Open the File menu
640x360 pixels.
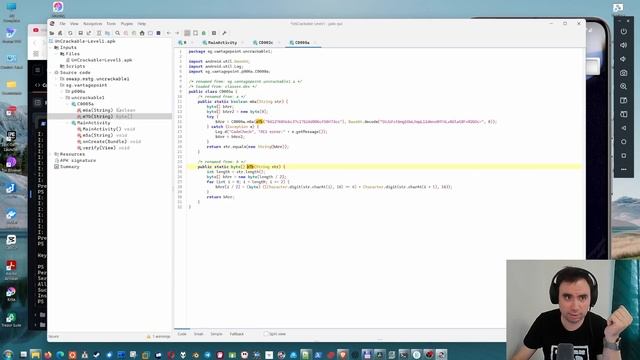tap(62, 24)
